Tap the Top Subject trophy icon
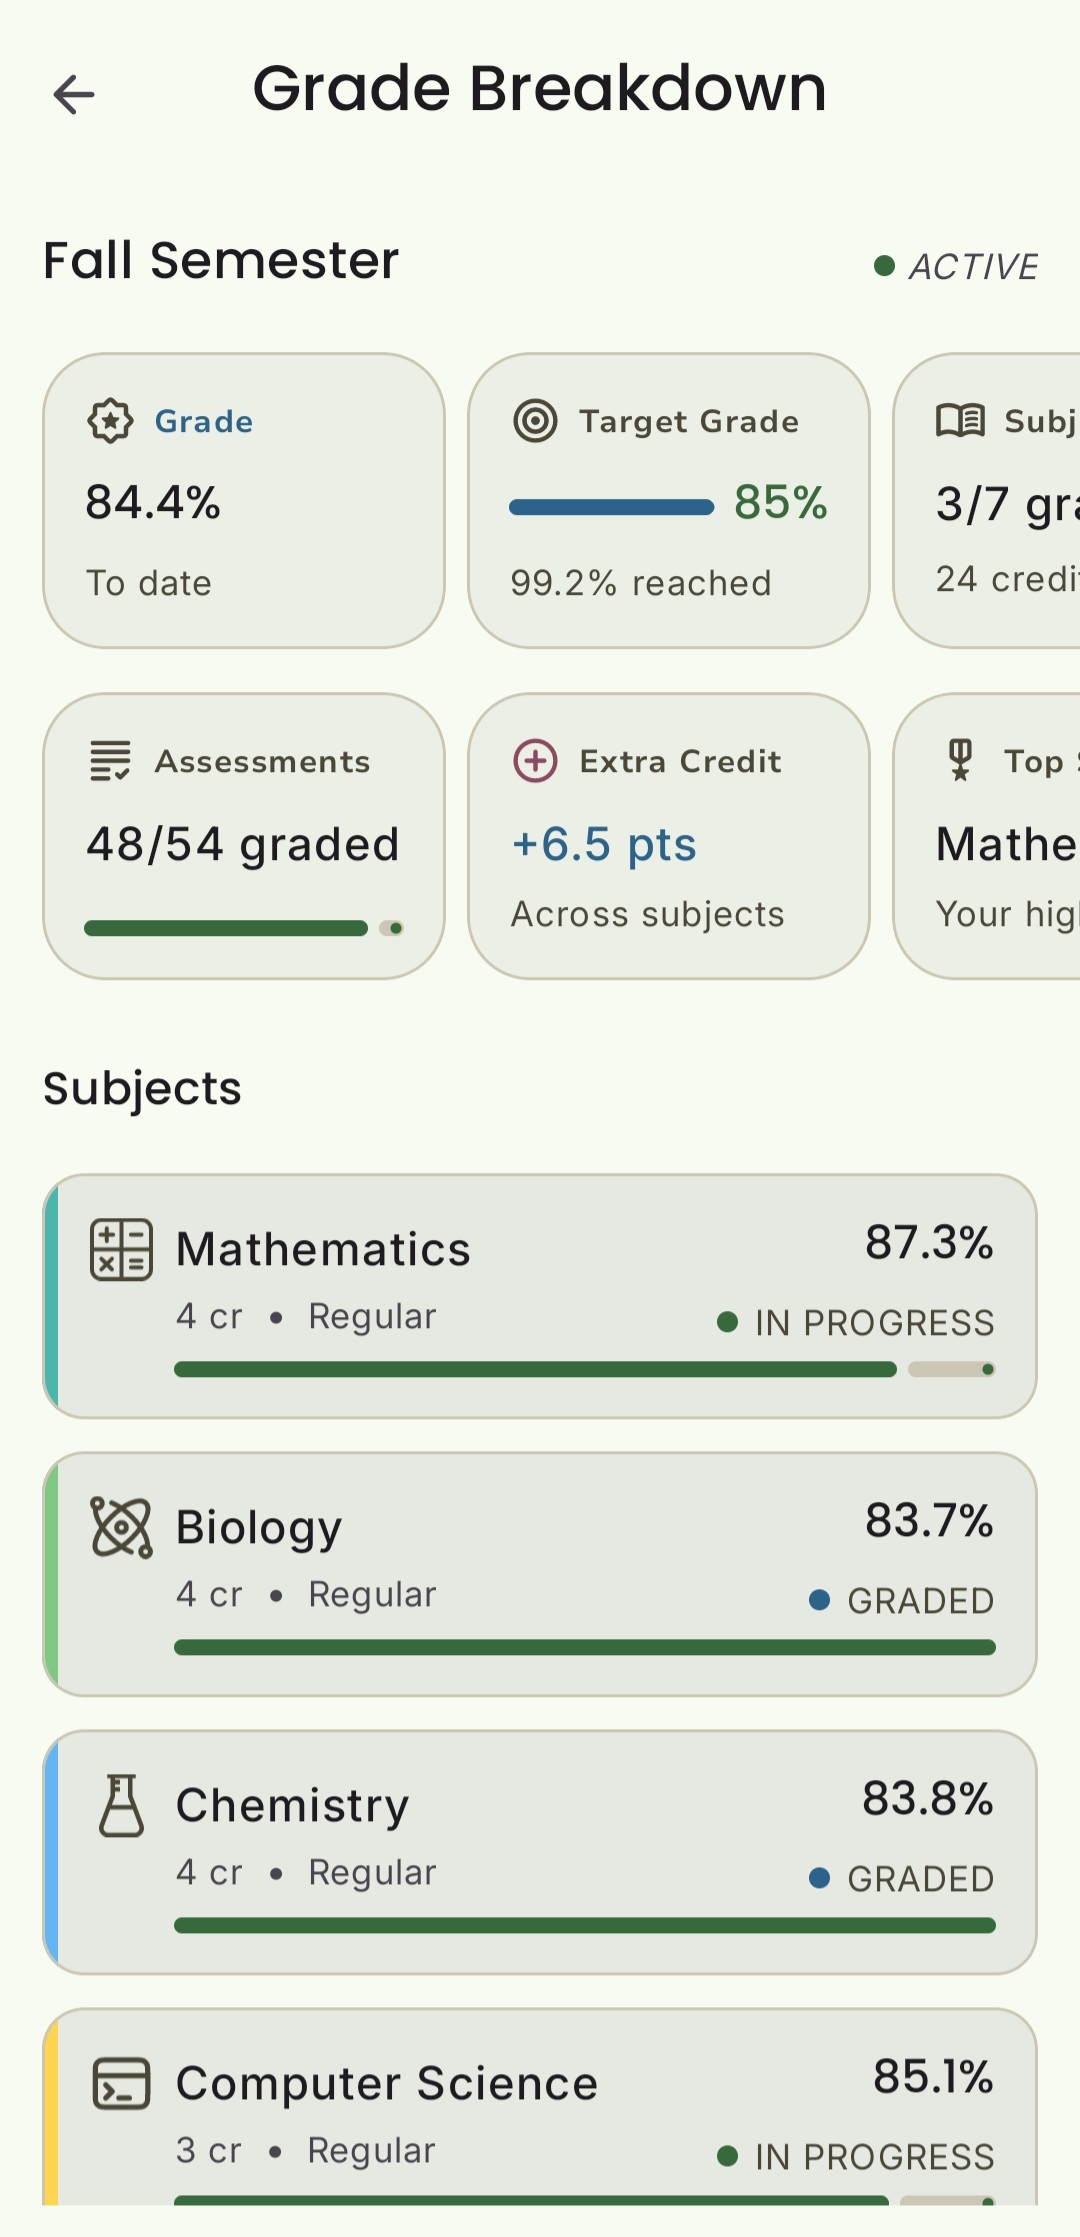1080x2237 pixels. tap(960, 759)
